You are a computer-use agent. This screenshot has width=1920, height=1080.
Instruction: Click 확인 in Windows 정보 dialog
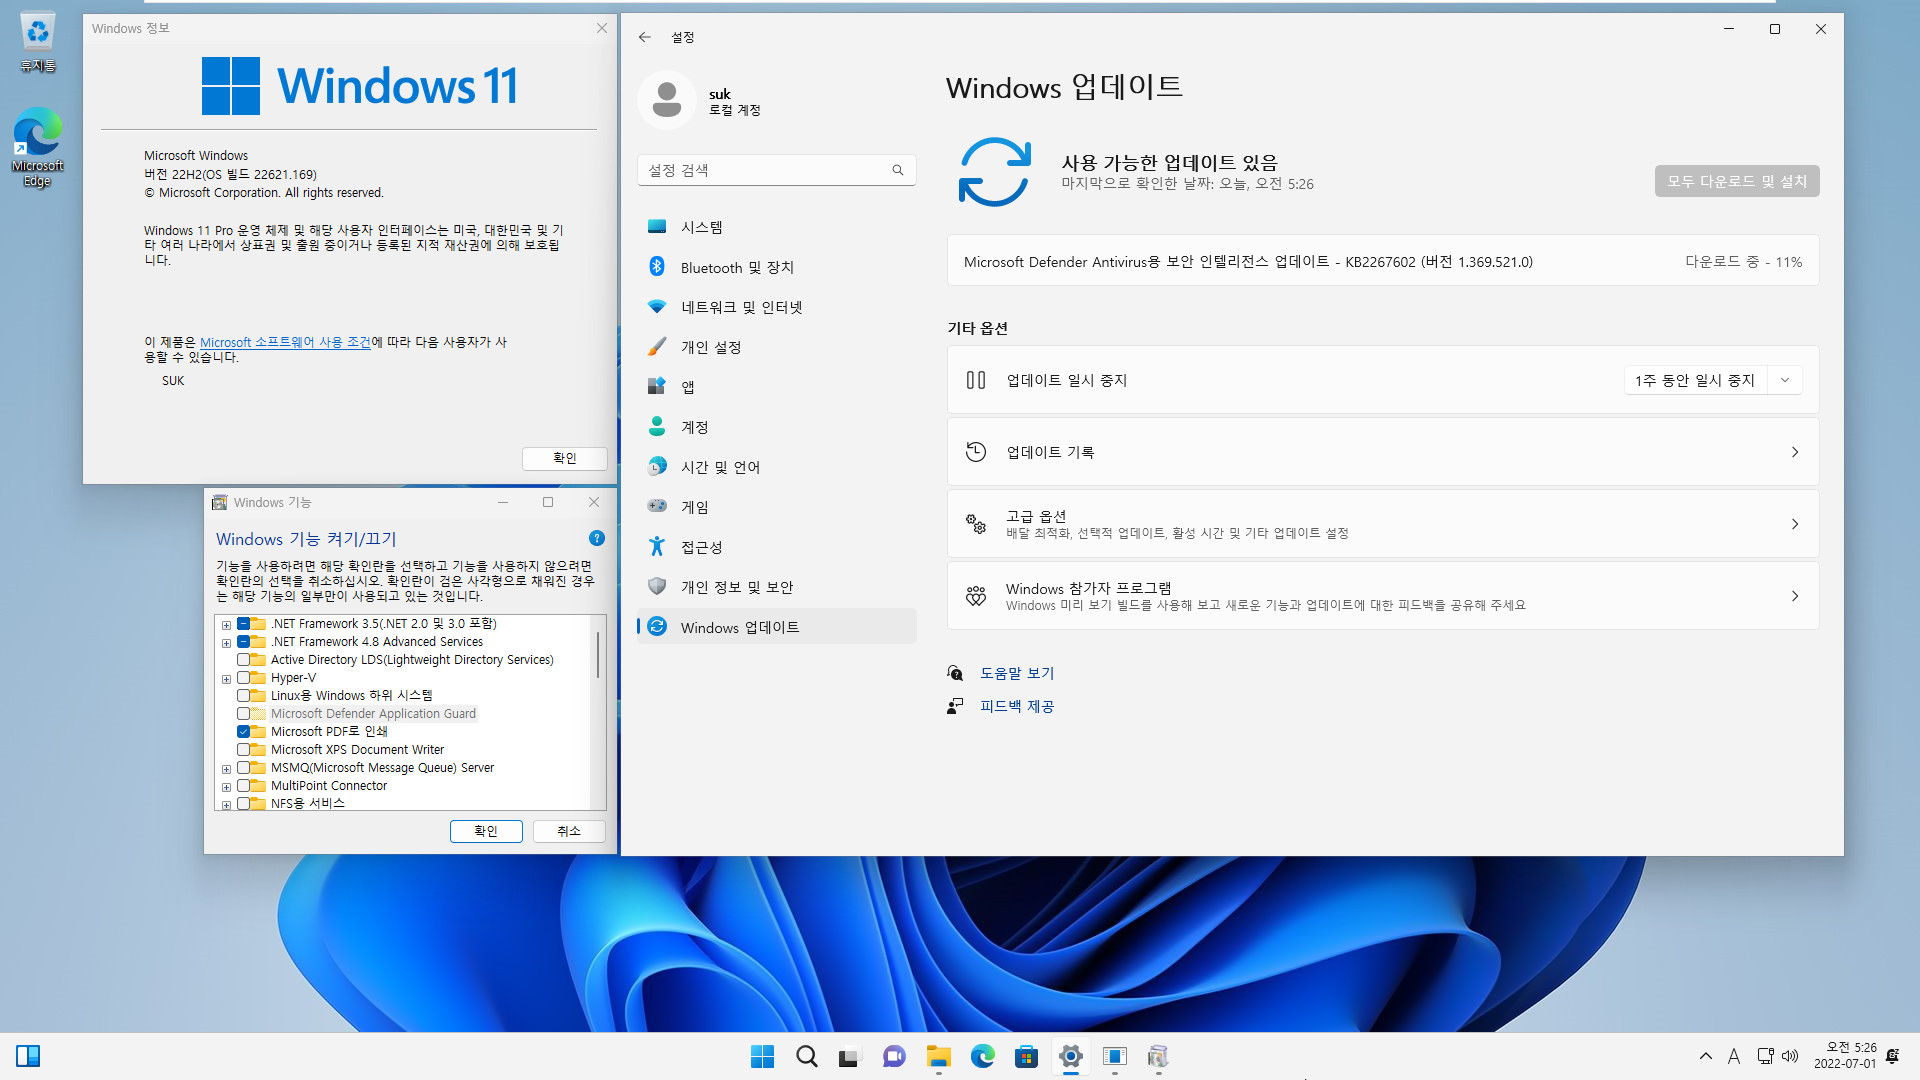564,458
